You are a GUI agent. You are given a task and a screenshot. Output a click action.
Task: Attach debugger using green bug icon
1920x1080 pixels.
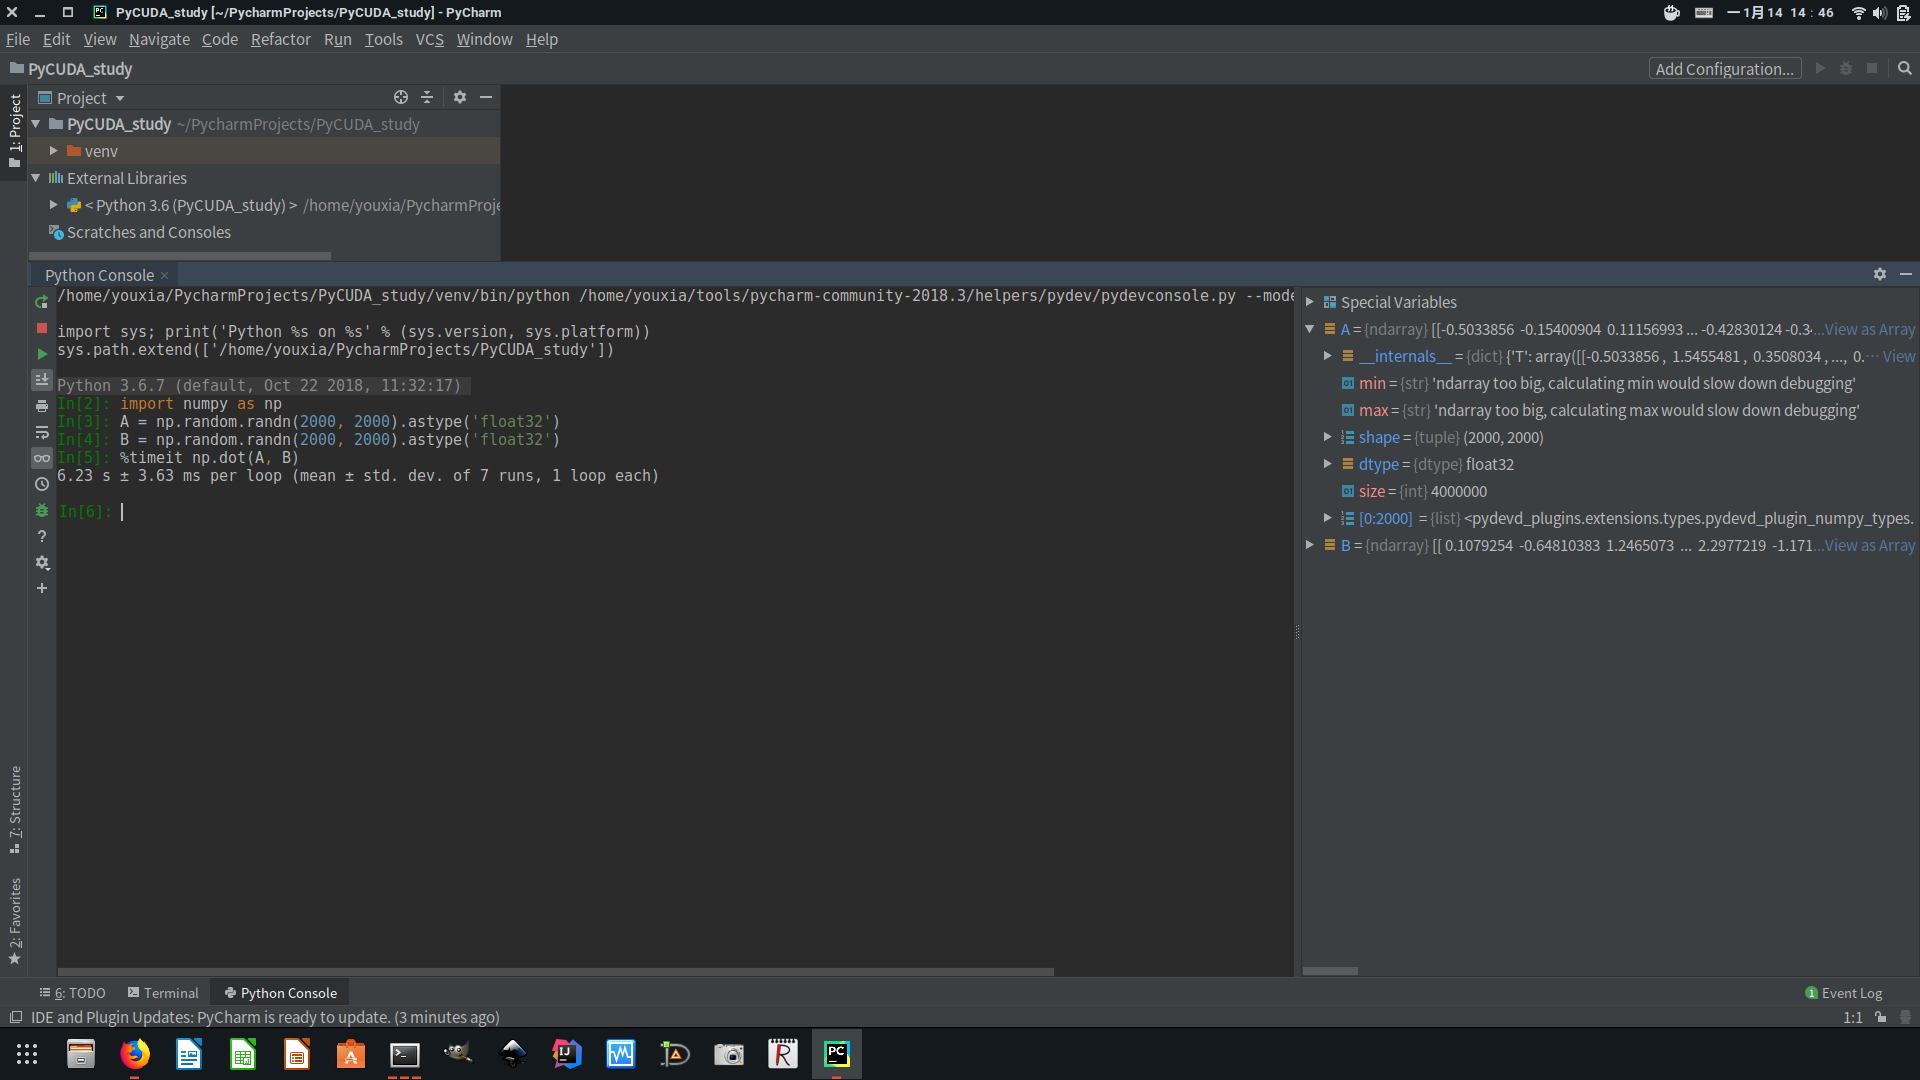click(x=41, y=511)
